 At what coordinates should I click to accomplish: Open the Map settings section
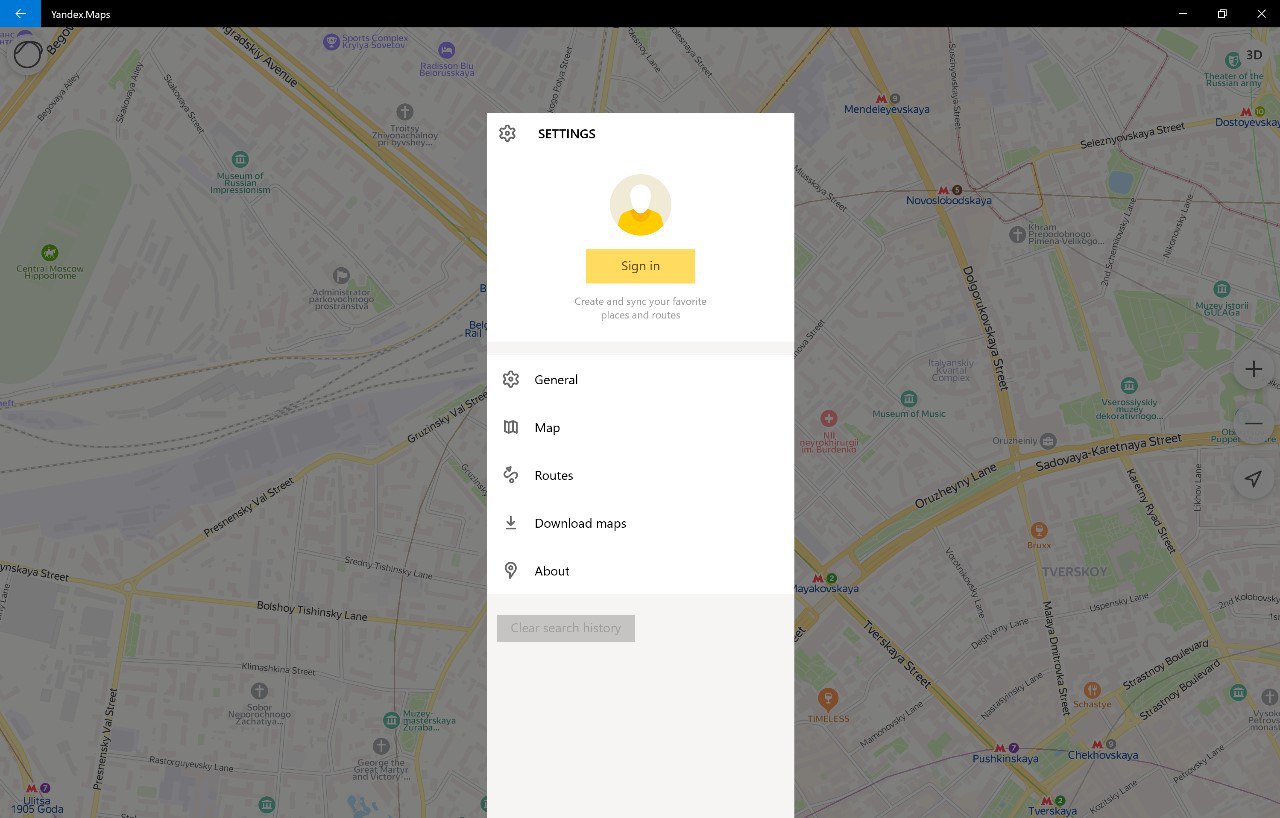pyautogui.click(x=640, y=428)
